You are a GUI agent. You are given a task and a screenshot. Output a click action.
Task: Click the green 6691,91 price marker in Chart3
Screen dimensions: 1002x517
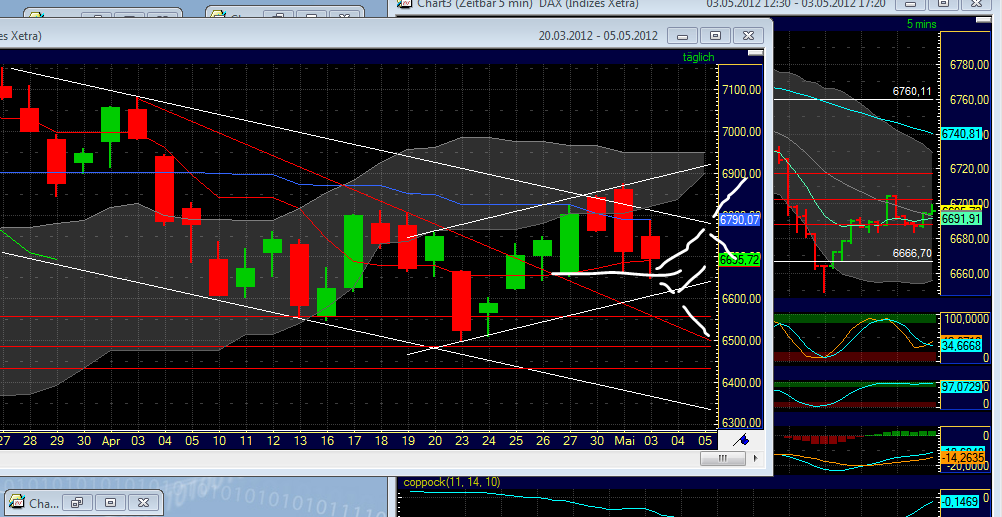click(x=960, y=219)
